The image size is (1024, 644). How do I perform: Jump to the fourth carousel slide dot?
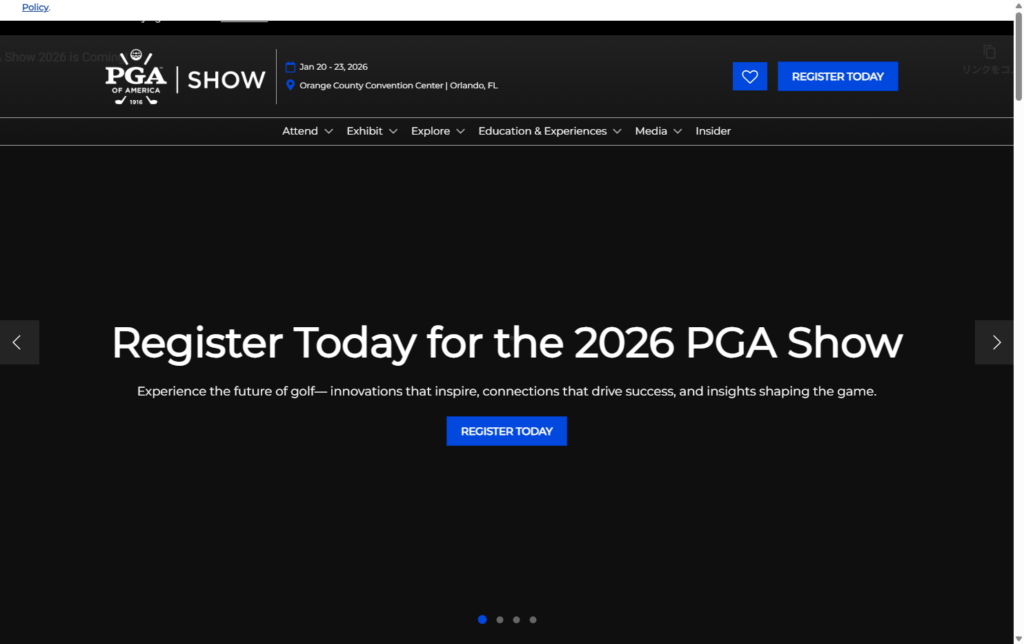[533, 619]
